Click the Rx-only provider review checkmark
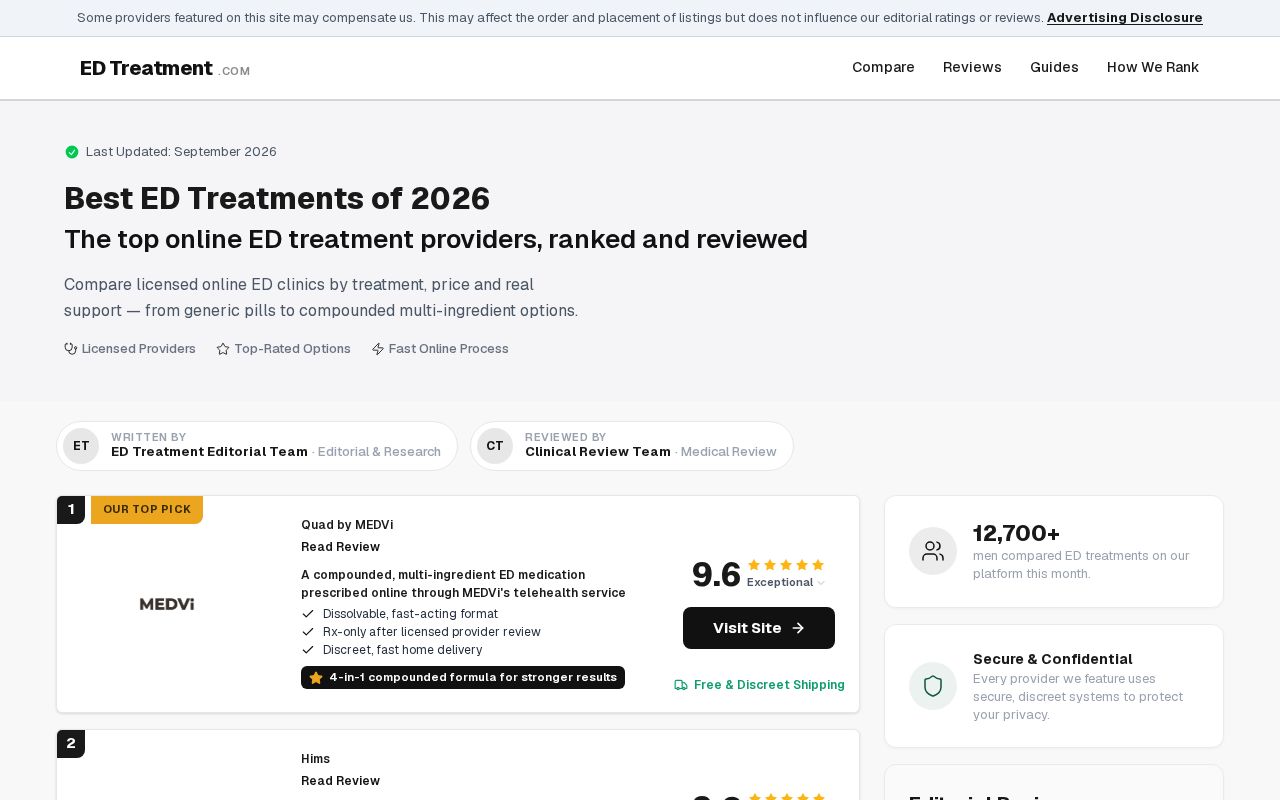 tap(308, 632)
